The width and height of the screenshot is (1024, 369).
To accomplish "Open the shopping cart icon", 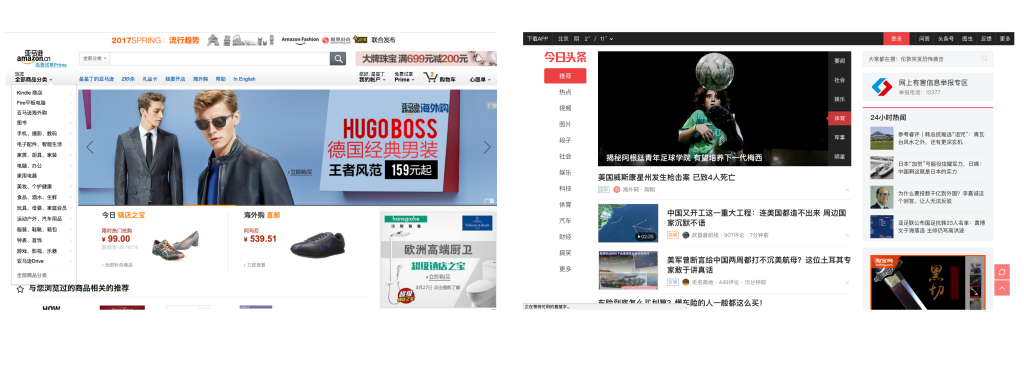I will point(430,78).
